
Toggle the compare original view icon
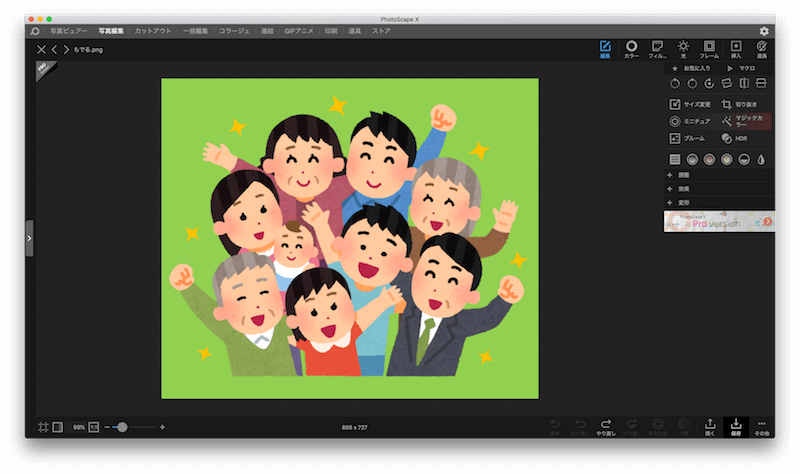coord(57,427)
